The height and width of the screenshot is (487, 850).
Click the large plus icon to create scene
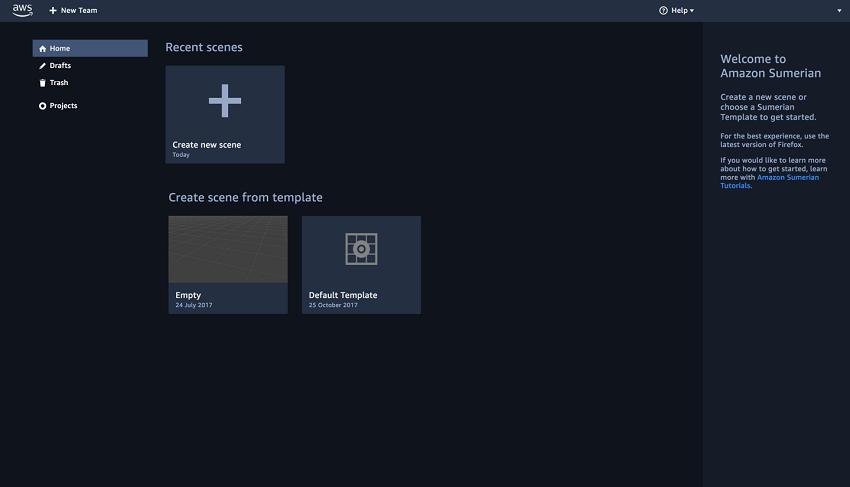[224, 100]
